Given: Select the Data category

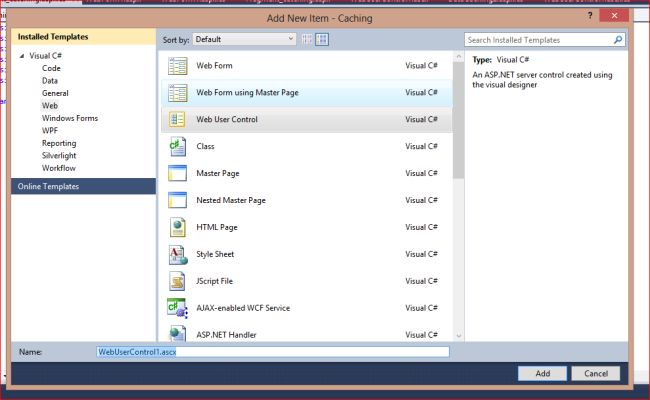Looking at the screenshot, I should click(50, 81).
